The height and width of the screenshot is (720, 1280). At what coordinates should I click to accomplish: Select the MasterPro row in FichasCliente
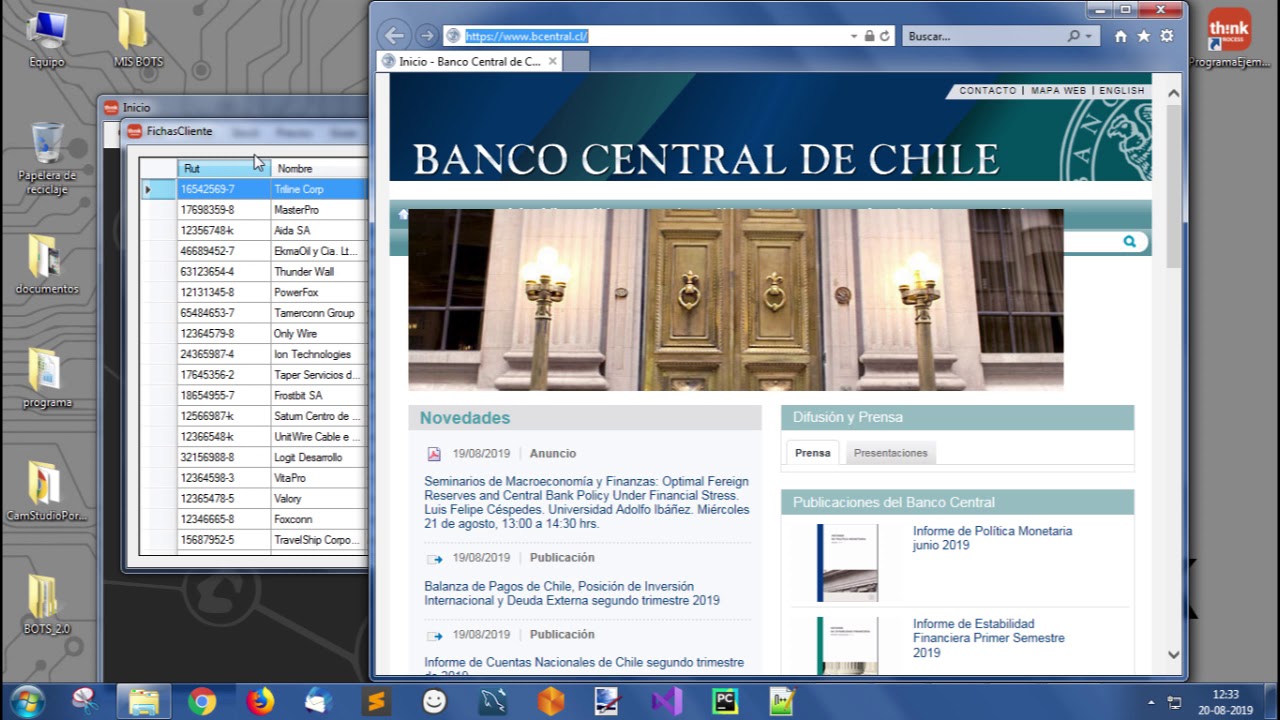click(255, 210)
